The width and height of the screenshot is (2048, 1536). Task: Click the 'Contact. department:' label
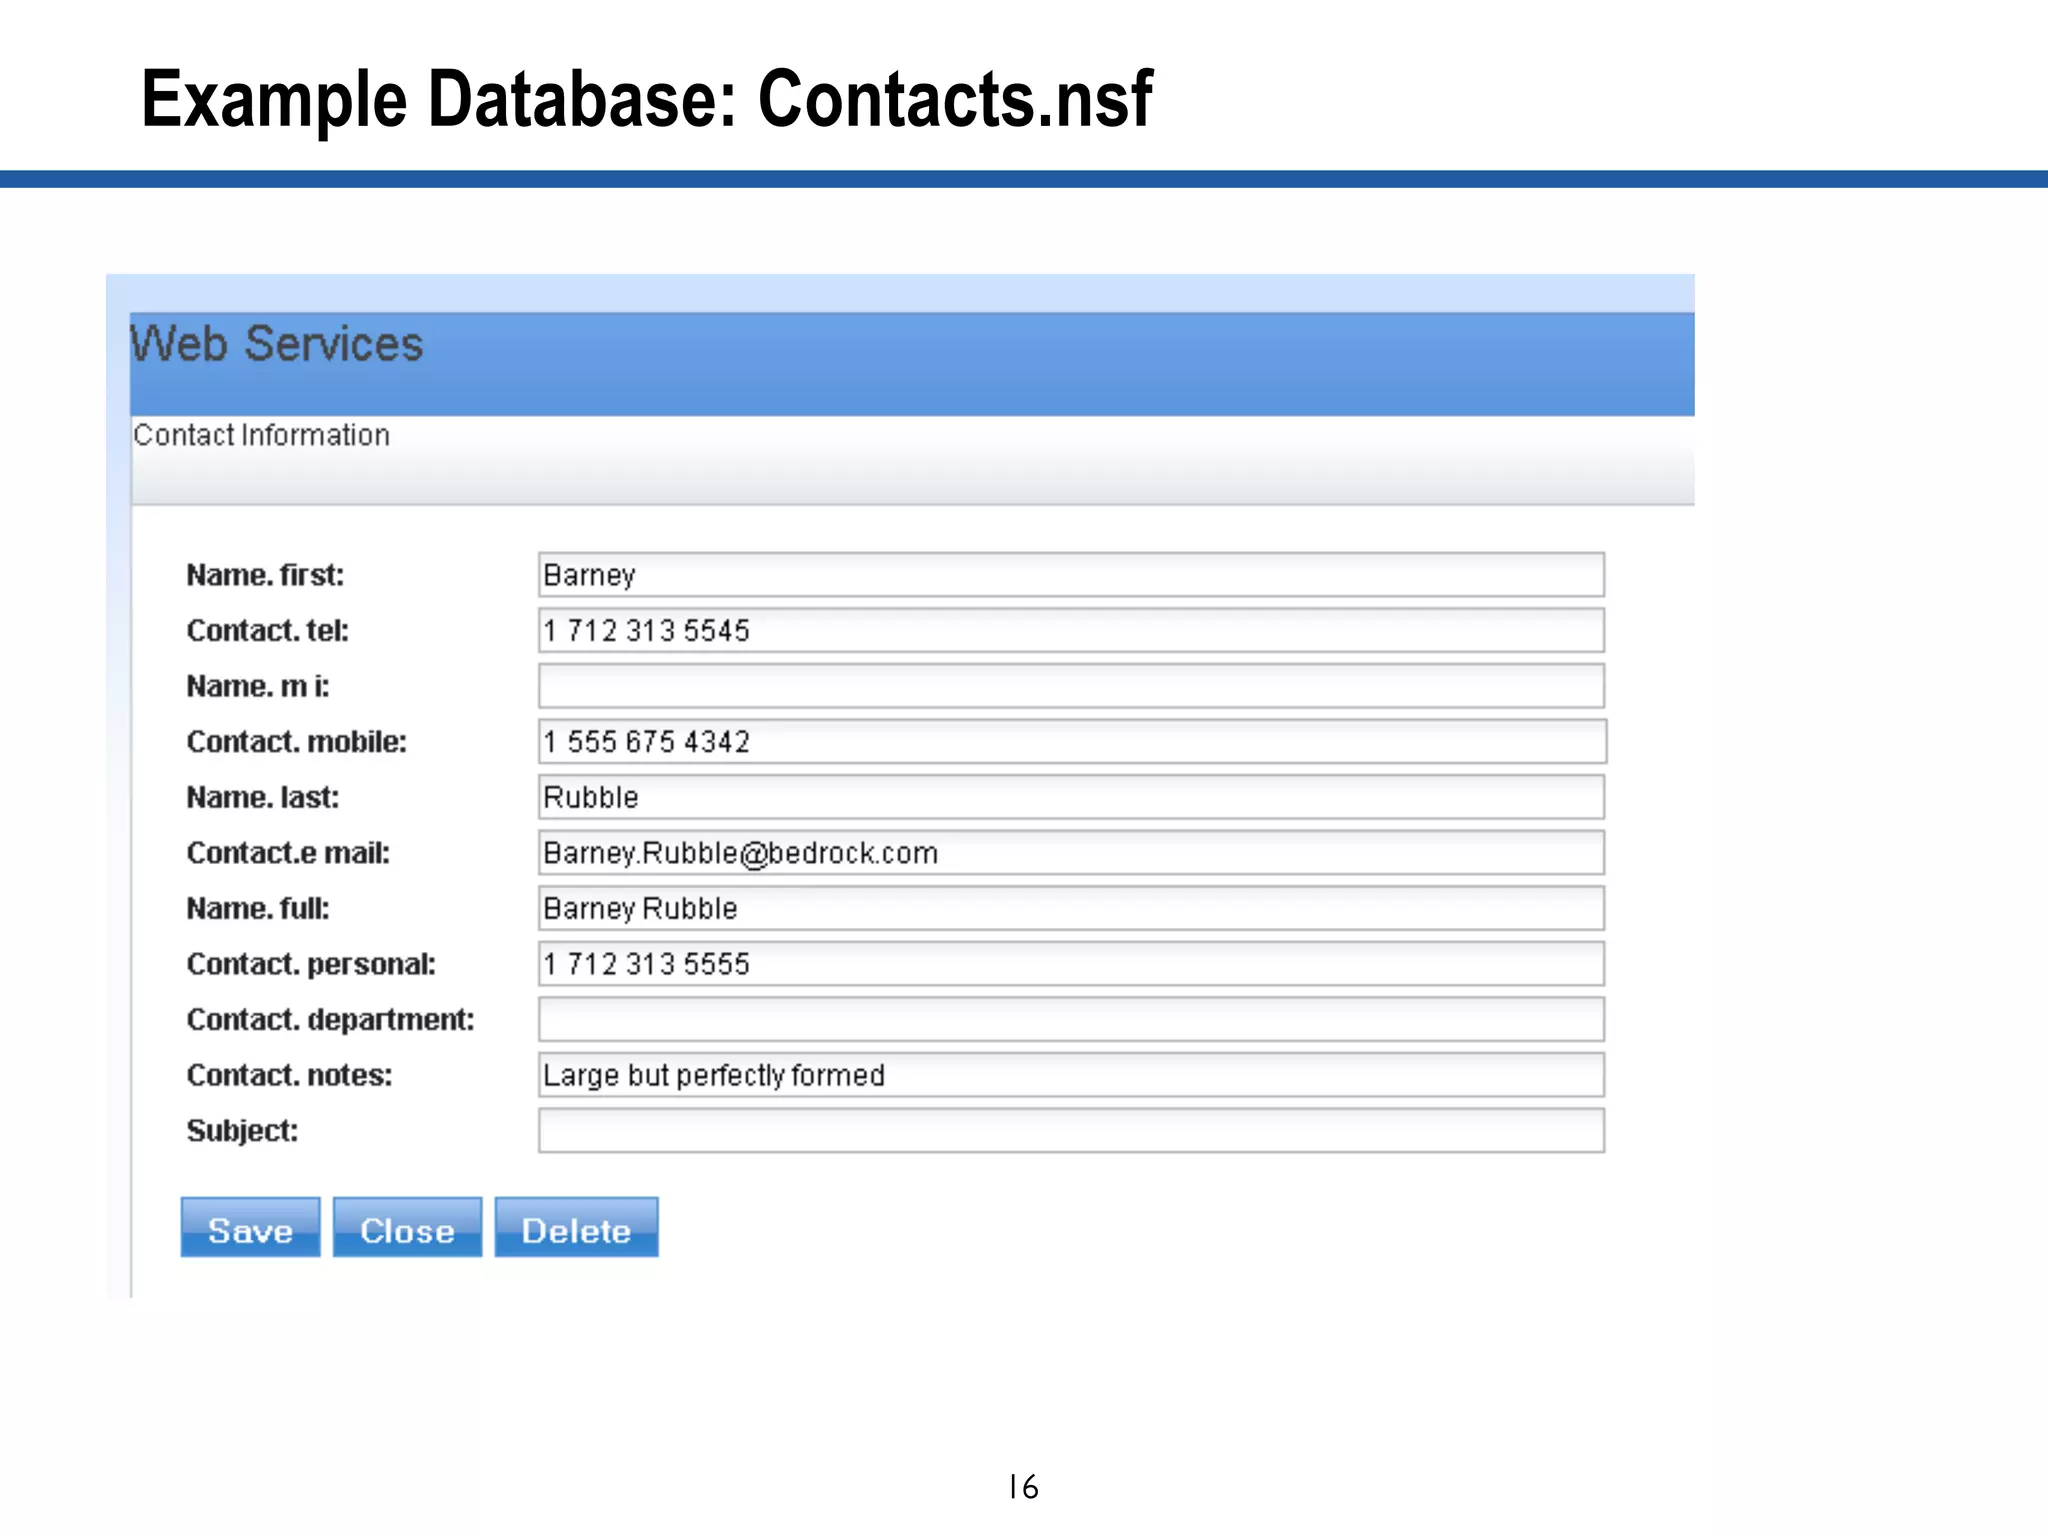(x=331, y=1019)
